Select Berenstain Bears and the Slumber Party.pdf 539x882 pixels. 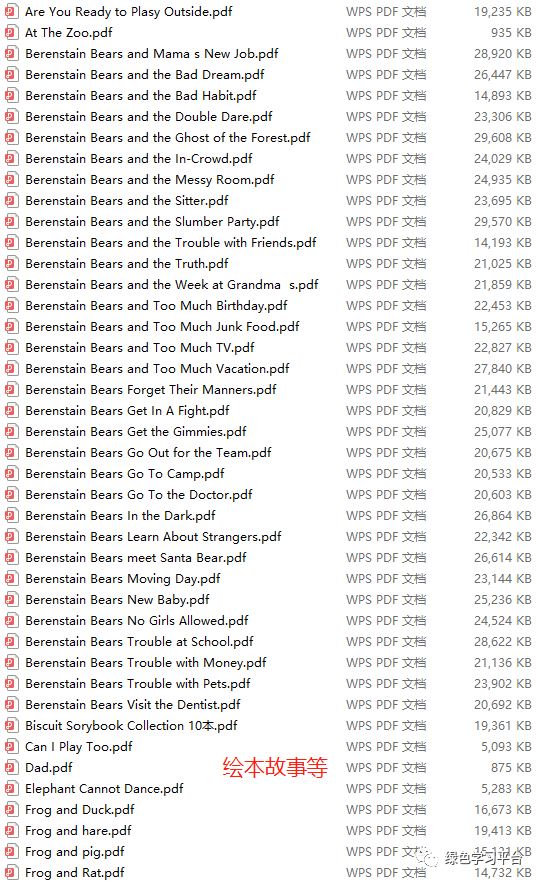pyautogui.click(x=152, y=222)
